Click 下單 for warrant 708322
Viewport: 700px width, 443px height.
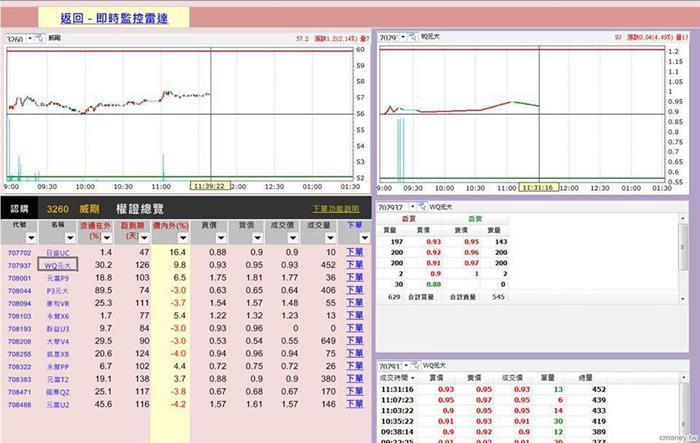pos(355,366)
